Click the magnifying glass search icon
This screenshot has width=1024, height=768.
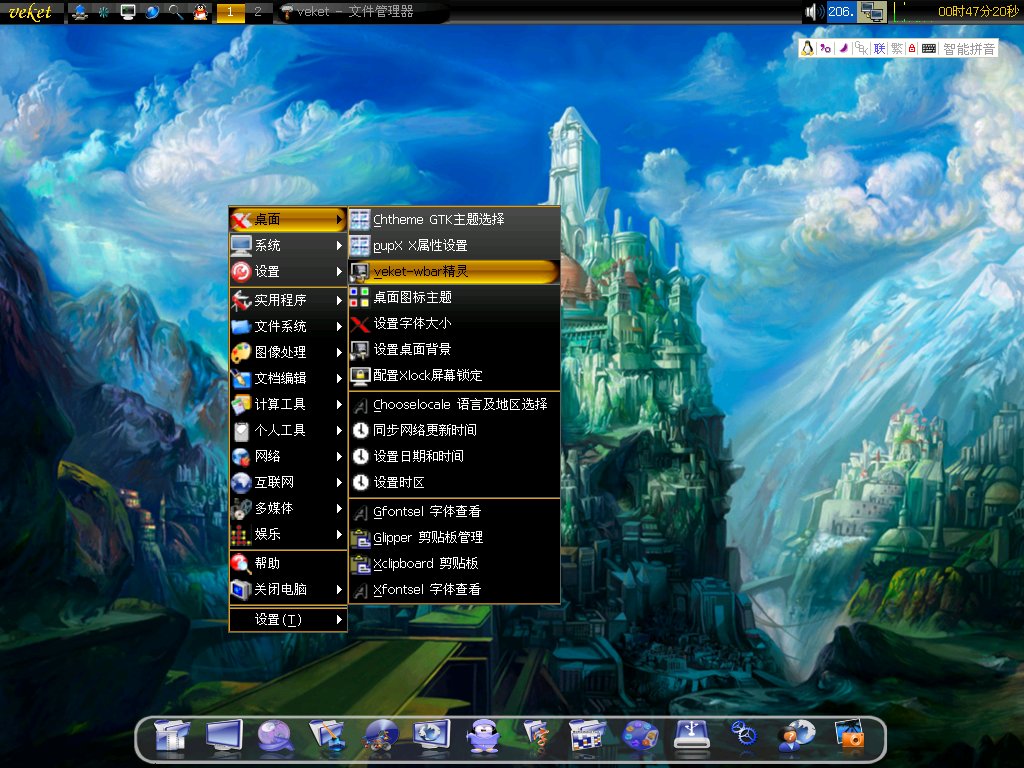pos(176,12)
